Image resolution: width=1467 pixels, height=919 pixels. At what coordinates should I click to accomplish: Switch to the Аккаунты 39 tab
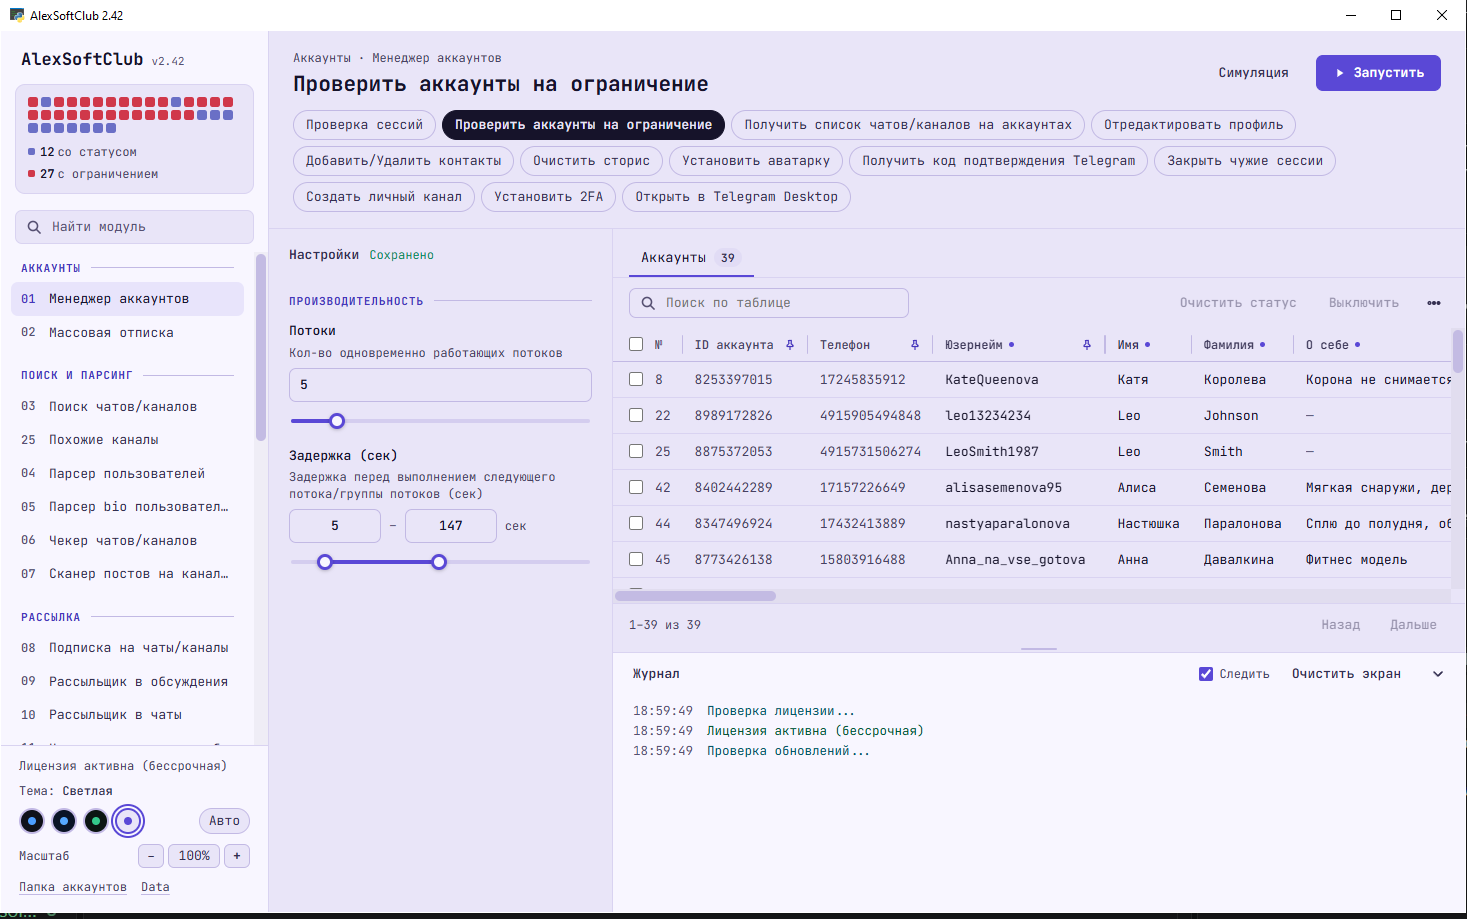point(690,258)
